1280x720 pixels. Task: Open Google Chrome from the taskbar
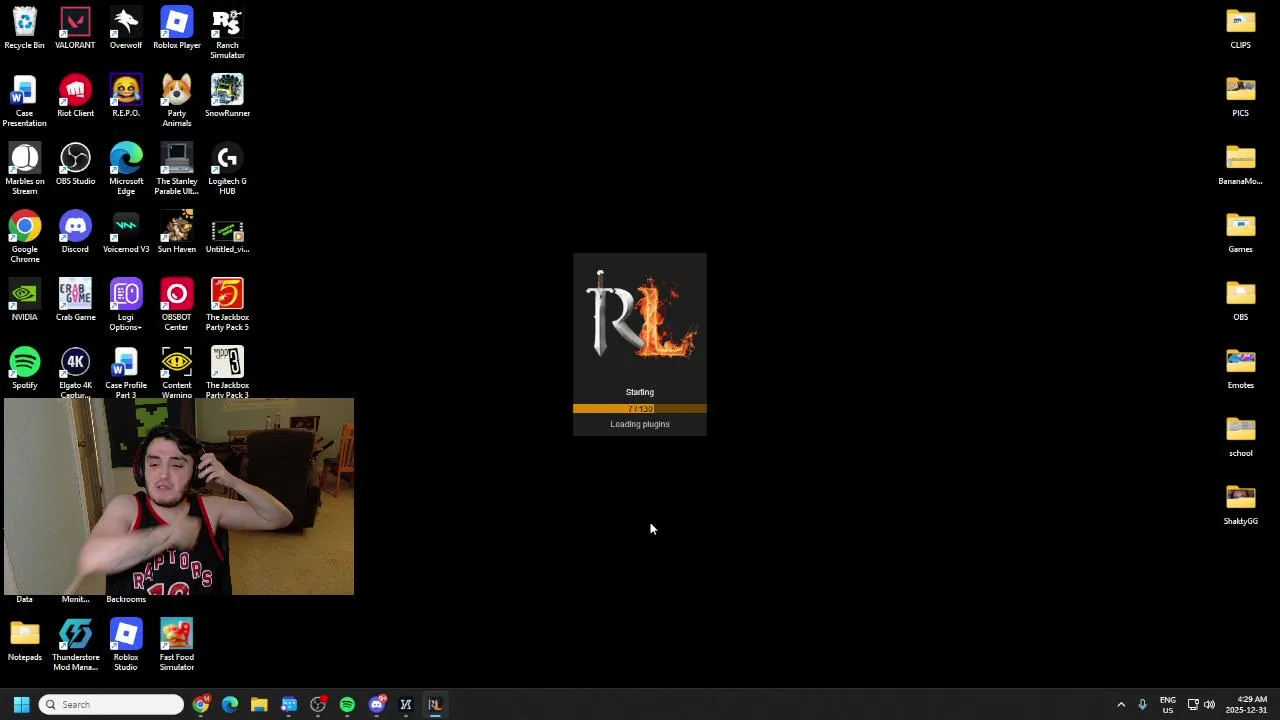201,705
